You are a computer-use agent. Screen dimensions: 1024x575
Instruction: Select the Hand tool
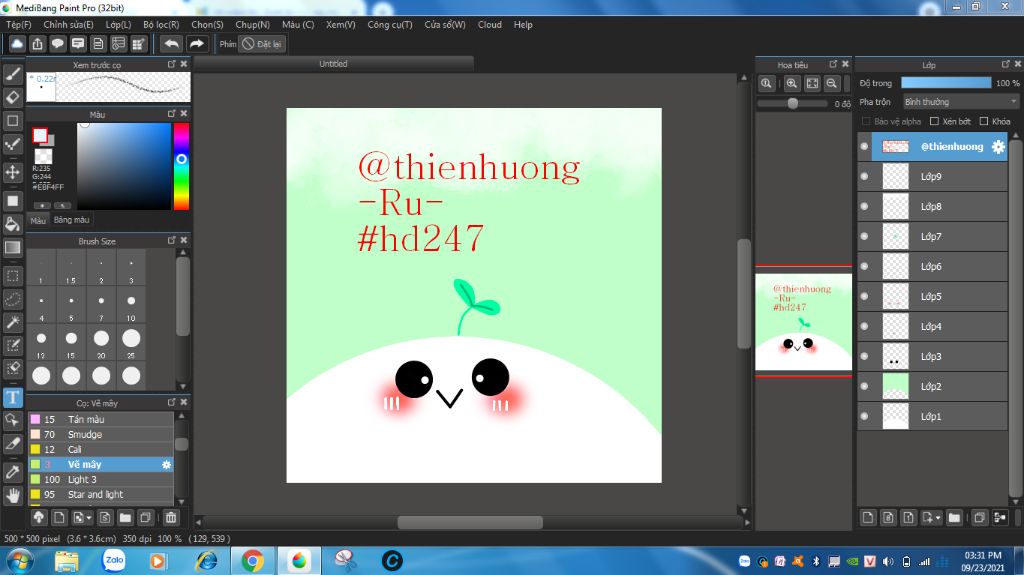pos(12,495)
